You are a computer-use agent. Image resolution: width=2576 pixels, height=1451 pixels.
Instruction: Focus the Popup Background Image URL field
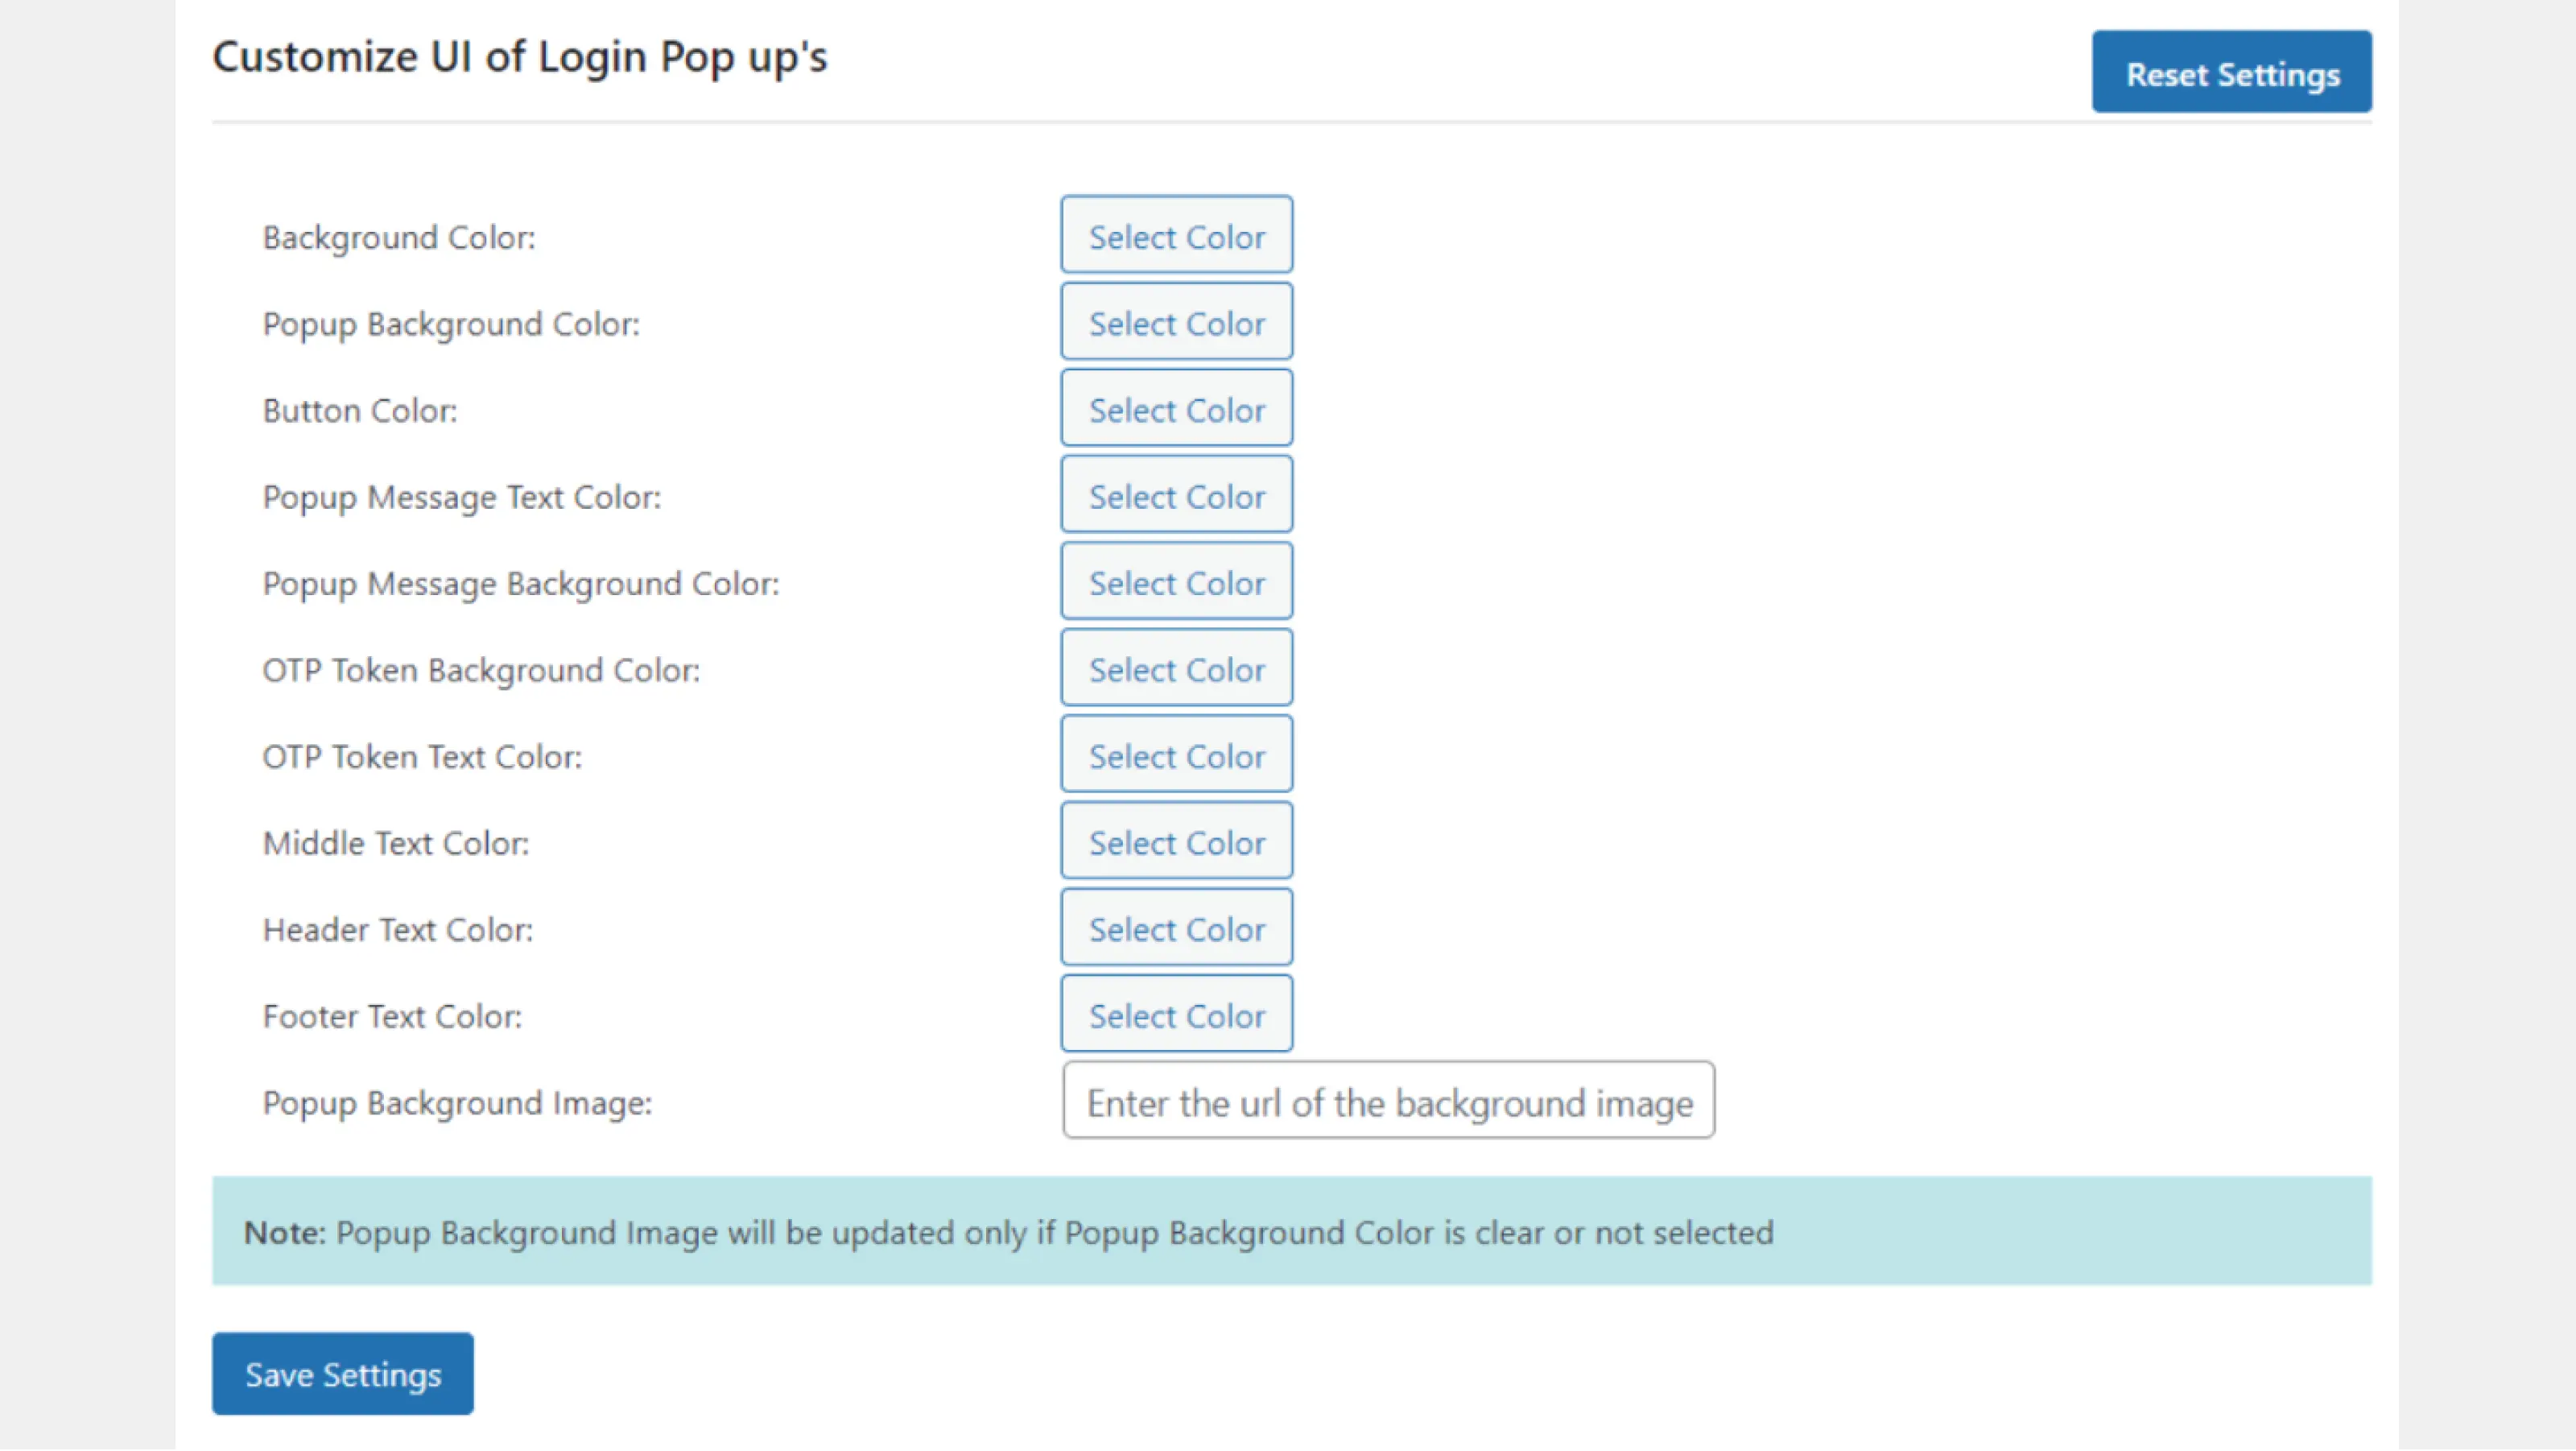[1388, 1101]
